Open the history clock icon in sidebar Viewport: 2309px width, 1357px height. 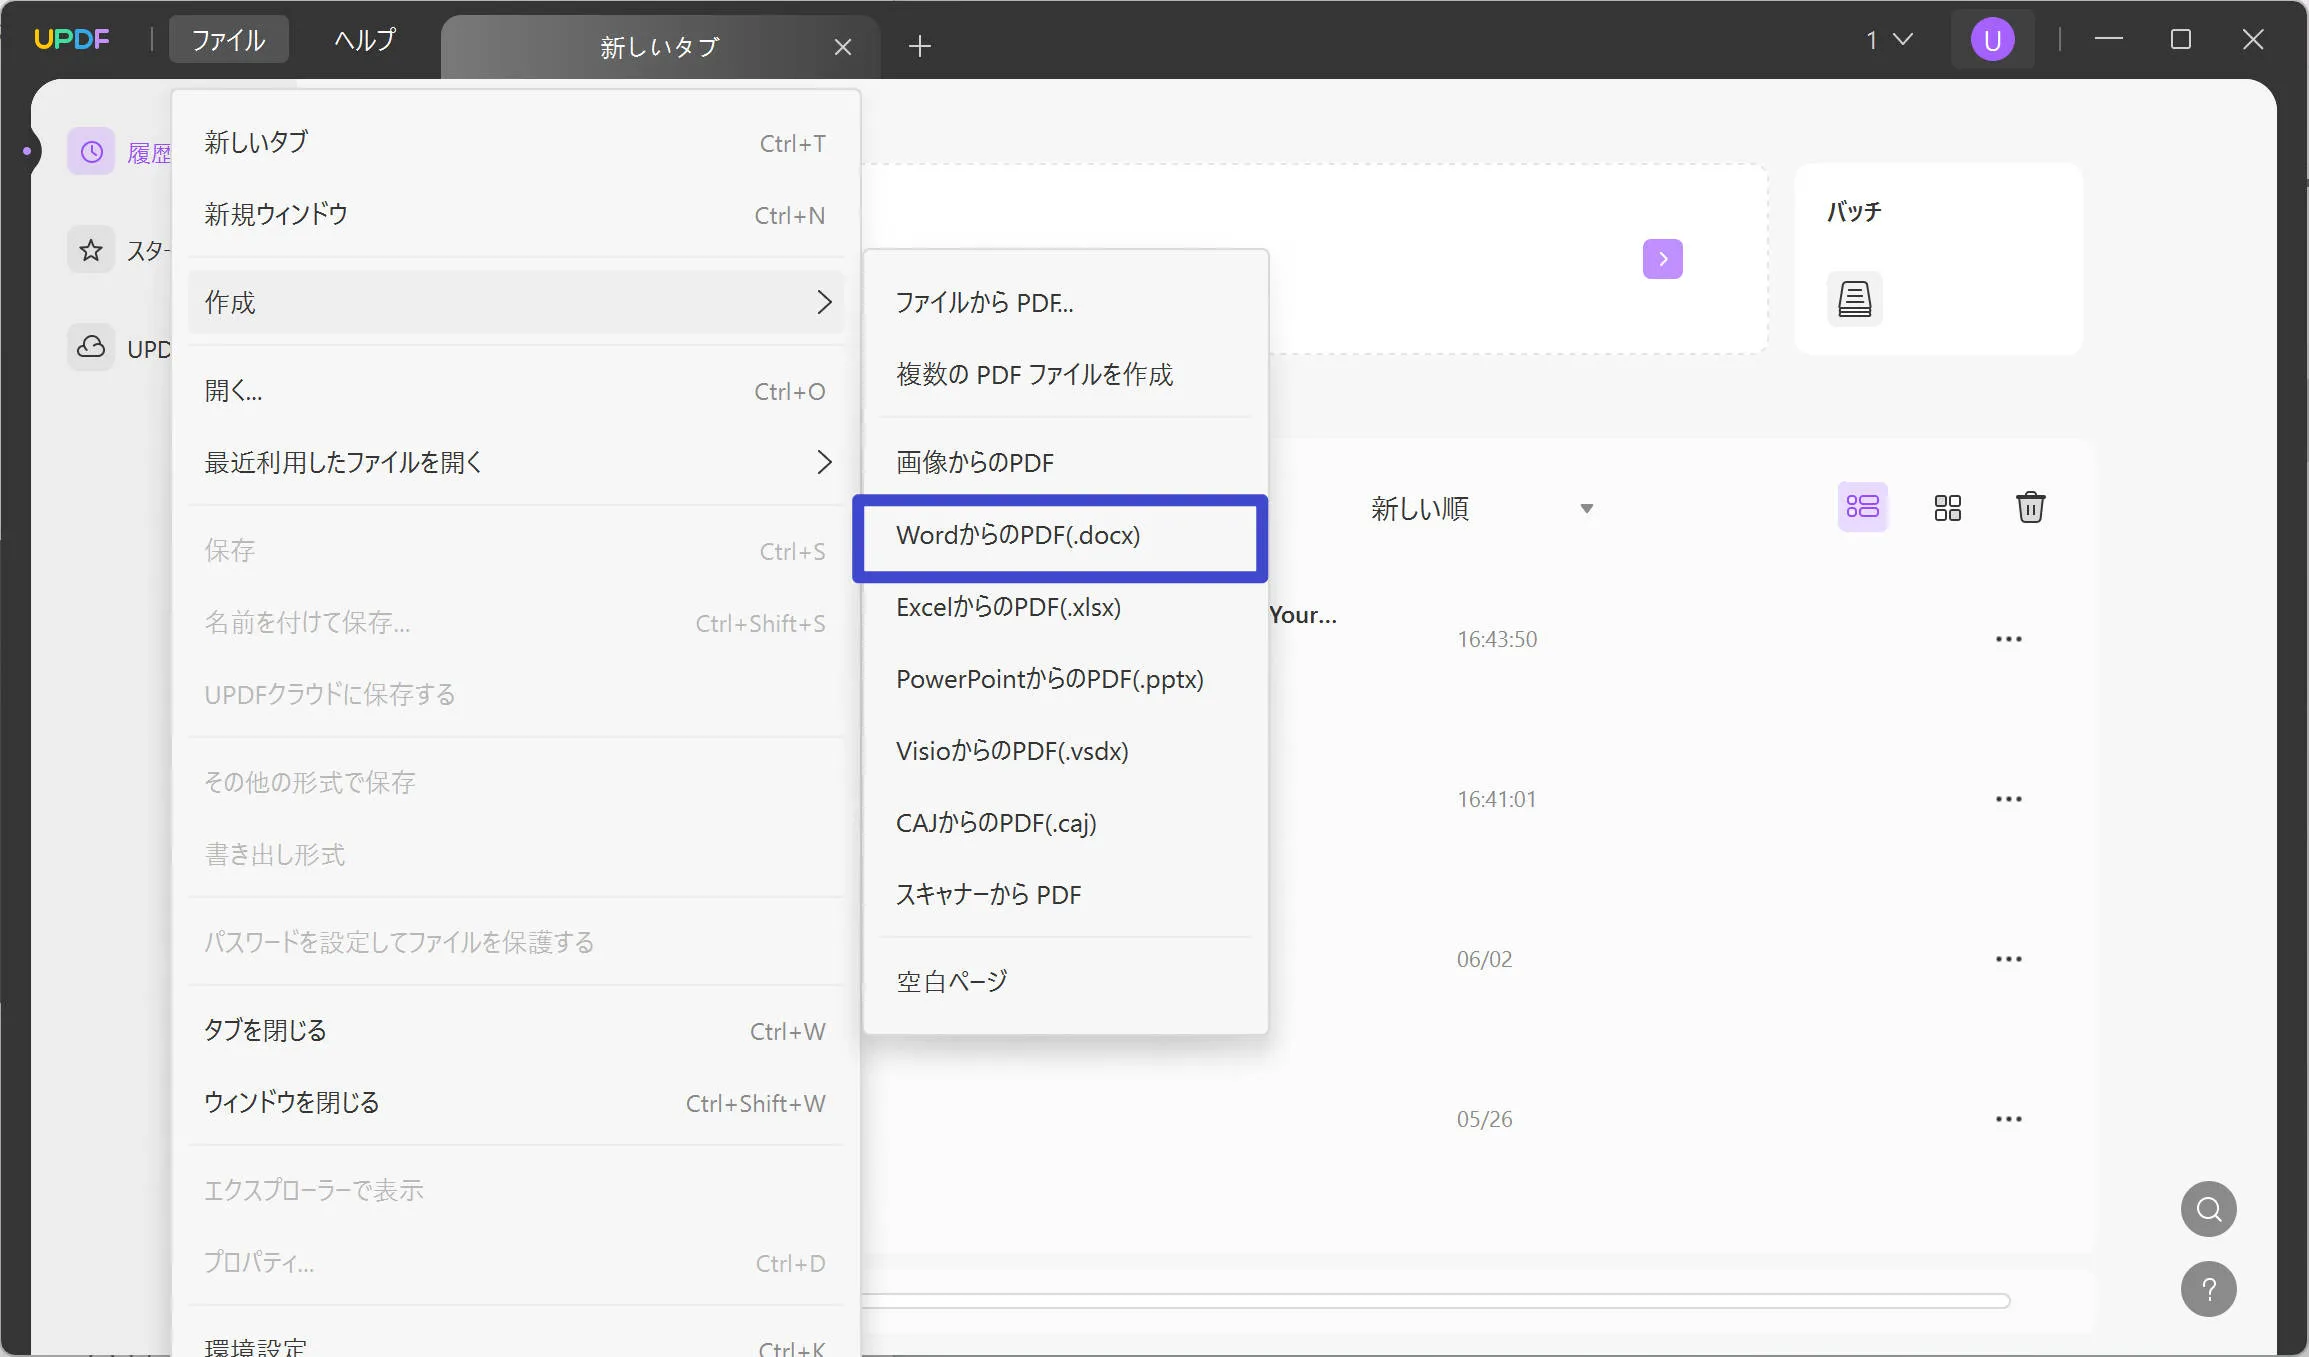click(x=91, y=152)
